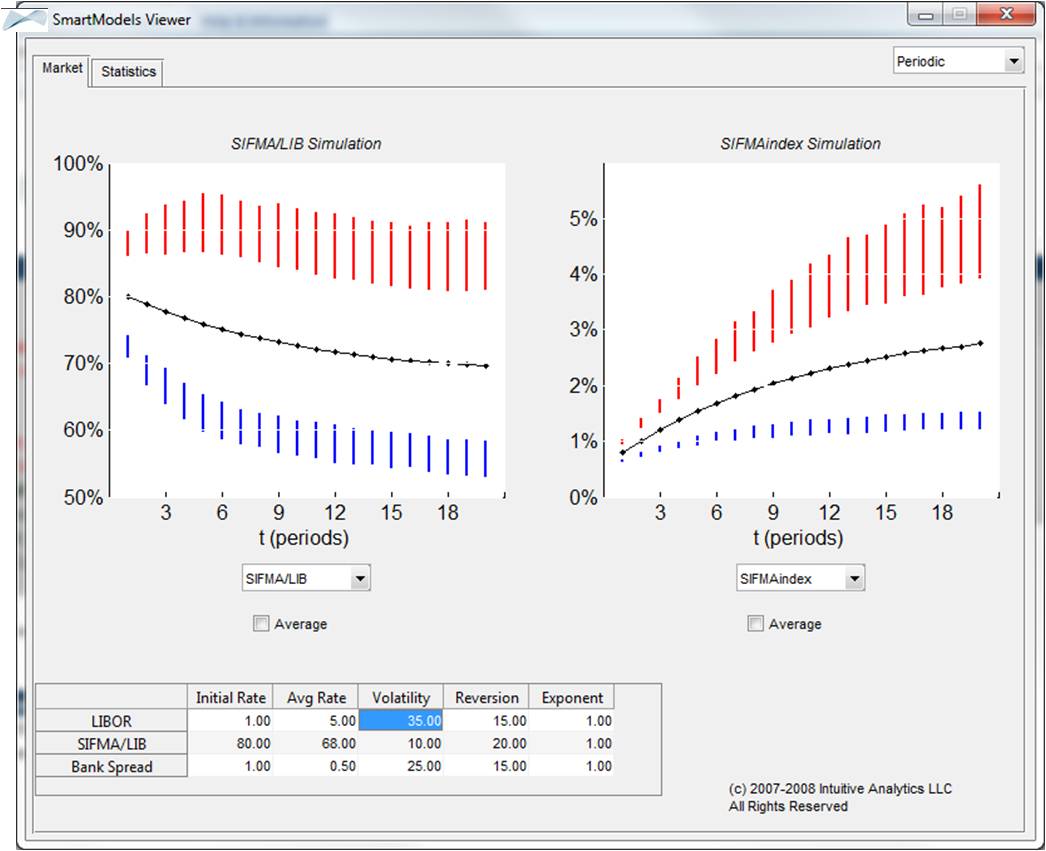Click the SIFMA/LIB Simulation chart title
The width and height of the screenshot is (1046, 851).
[x=306, y=144]
